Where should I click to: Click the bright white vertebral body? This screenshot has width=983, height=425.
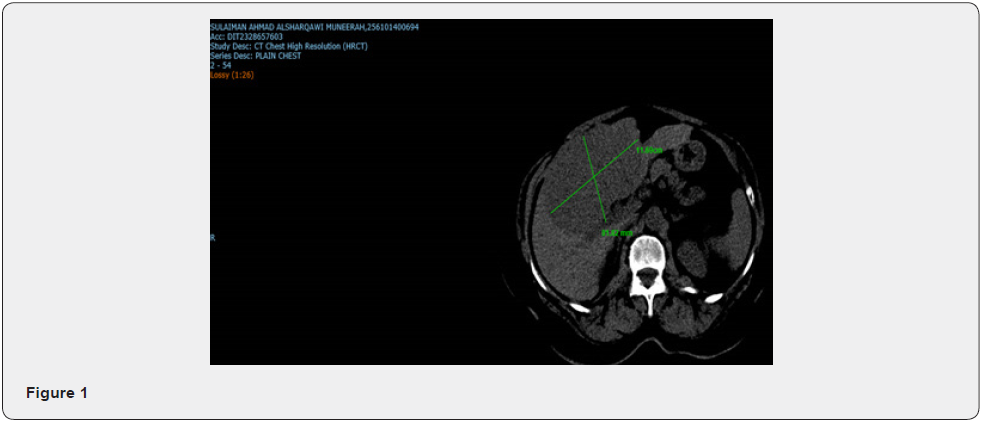[x=647, y=249]
